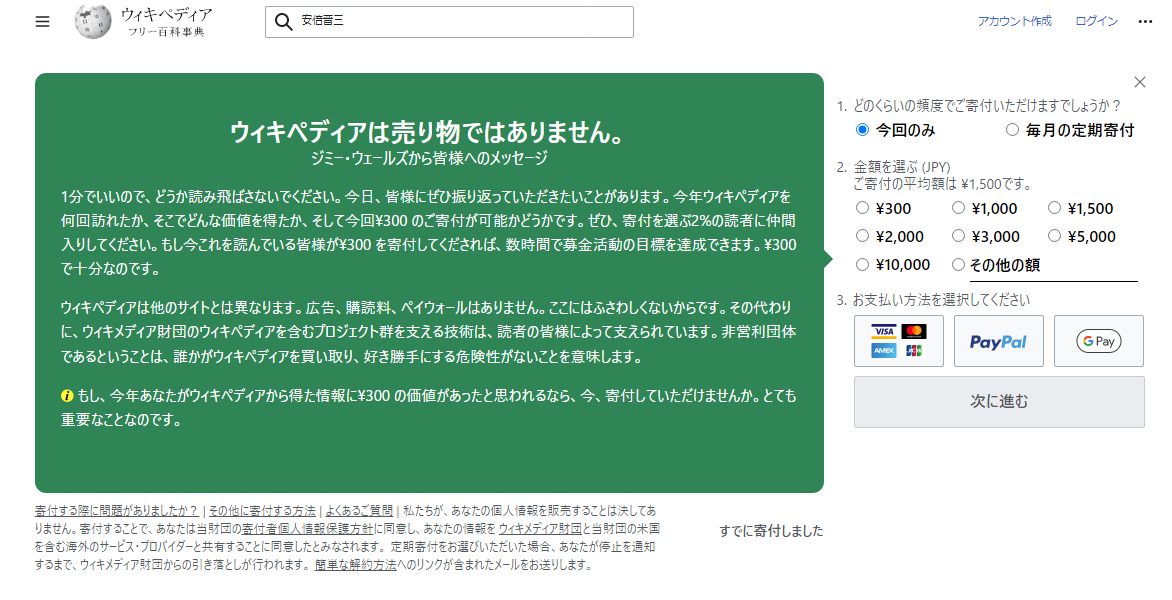Click label 1. どのくらいの頻度でご寄付いただけますでしょうか？
This screenshot has height=600, width=1172.
pos(979,106)
